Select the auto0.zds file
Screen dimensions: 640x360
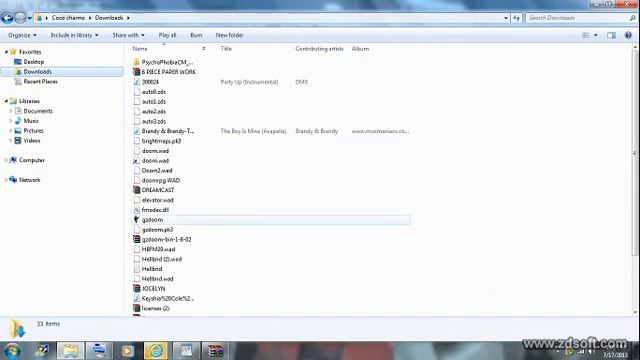click(x=153, y=92)
